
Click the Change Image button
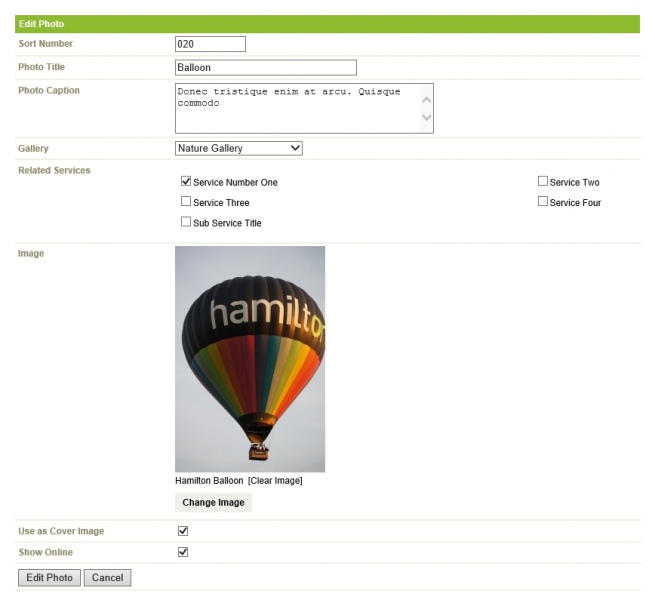click(213, 502)
